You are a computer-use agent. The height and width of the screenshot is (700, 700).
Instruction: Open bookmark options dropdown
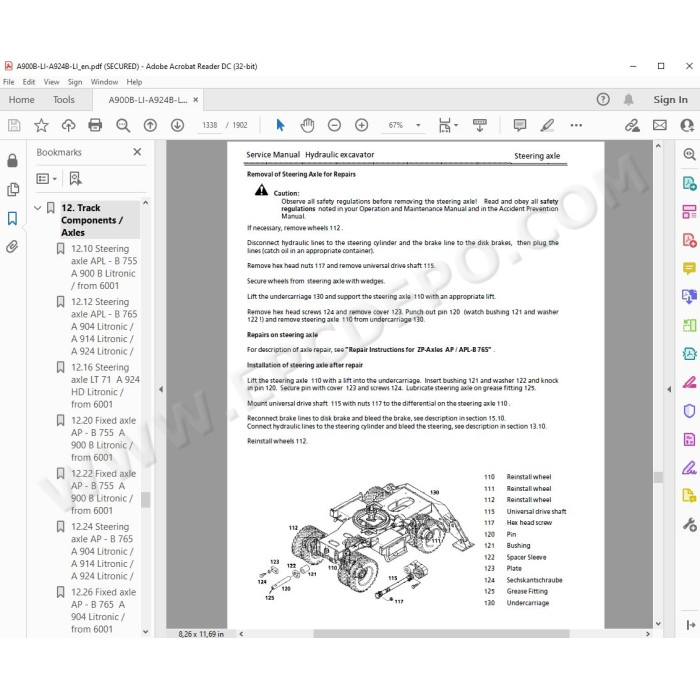click(46, 179)
